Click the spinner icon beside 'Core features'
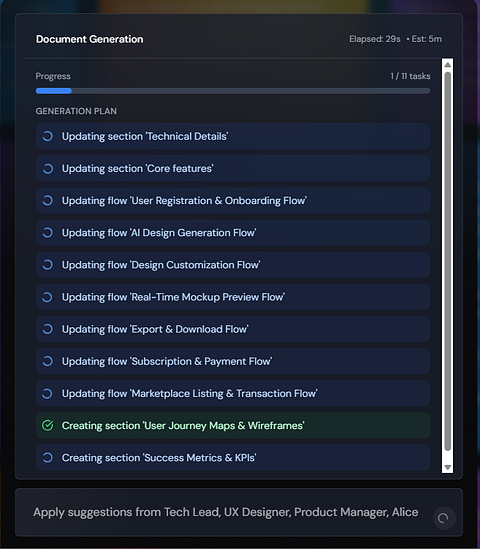 tap(48, 168)
